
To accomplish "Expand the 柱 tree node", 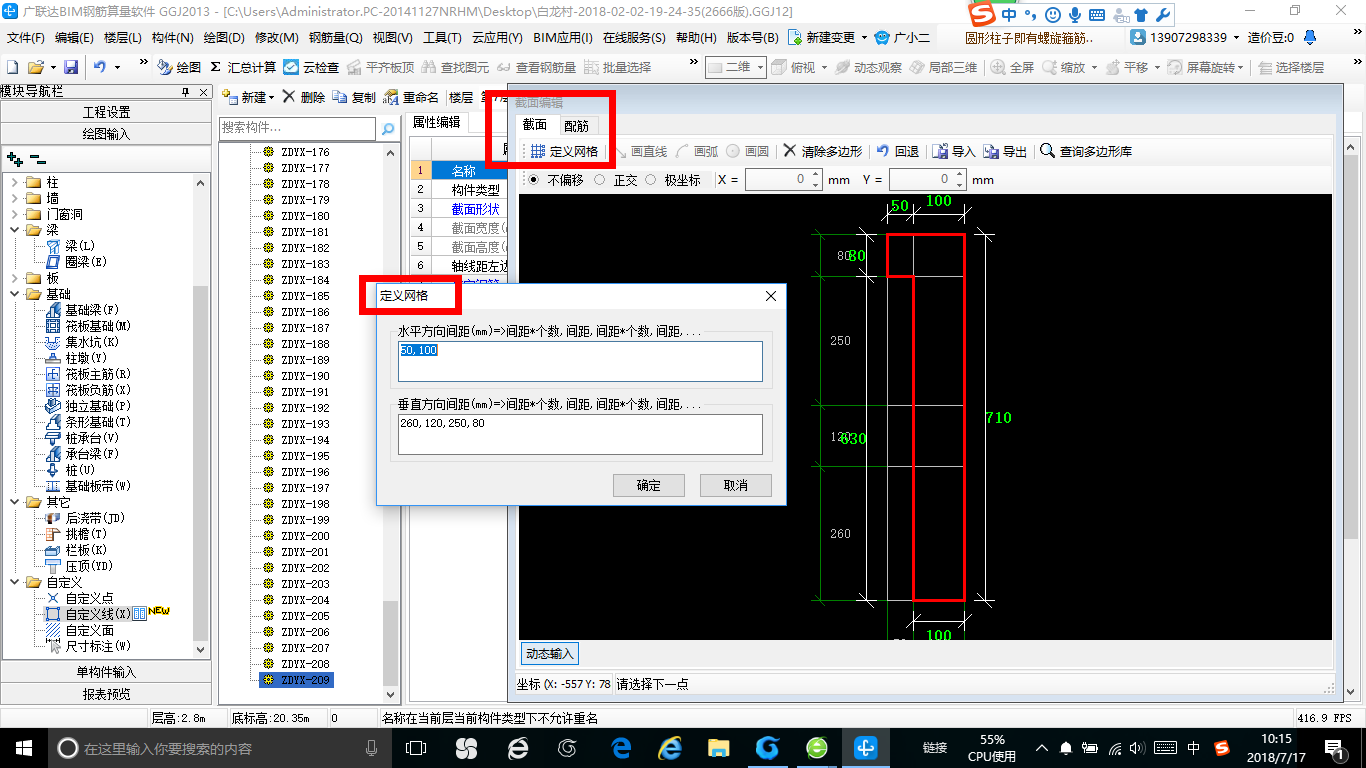I will (x=14, y=183).
